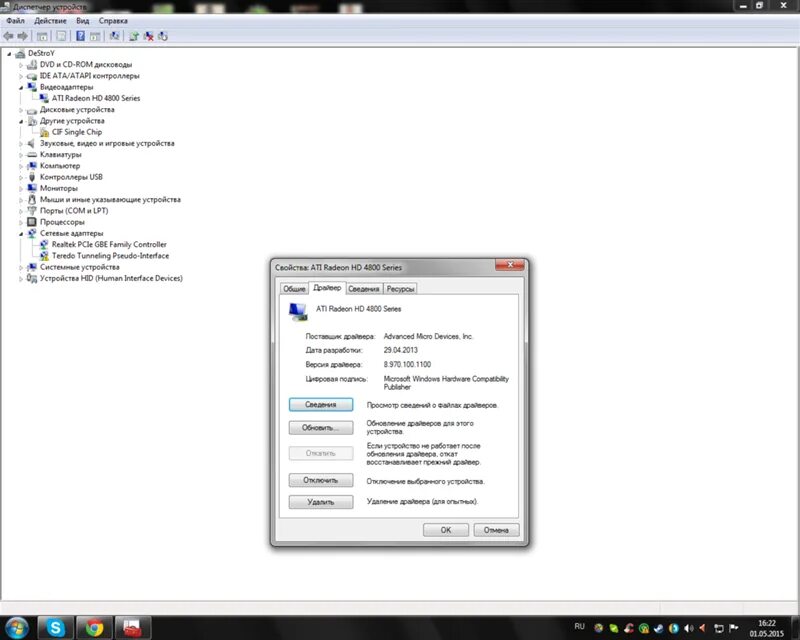Select the CIF Single Chip device
This screenshot has width=800, height=640.
tap(77, 132)
